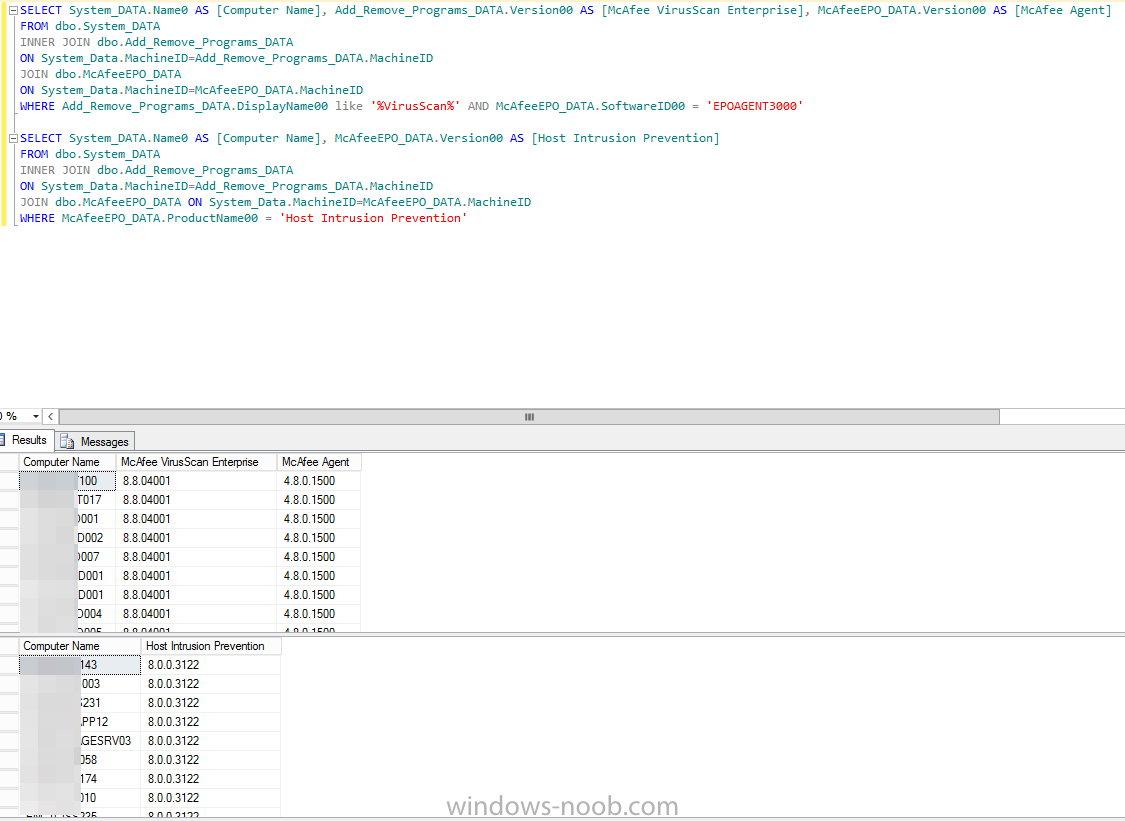Place cursor in [Host Intrusion Prevention] alias
This screenshot has height=821, width=1125.
pos(625,138)
